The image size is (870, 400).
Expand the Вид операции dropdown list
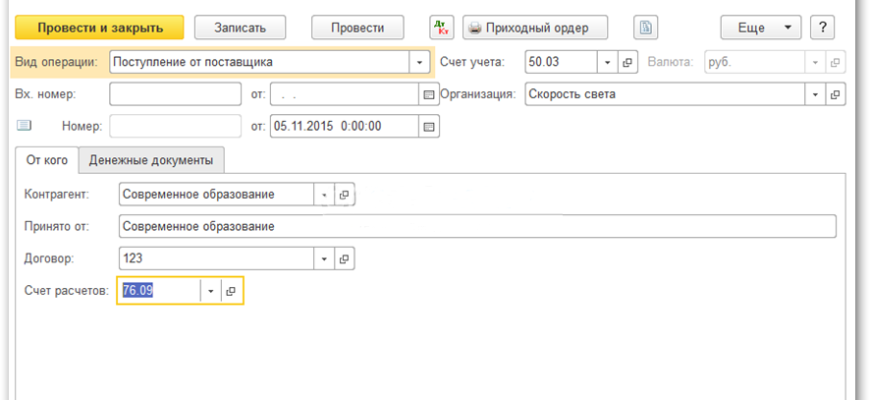point(418,62)
